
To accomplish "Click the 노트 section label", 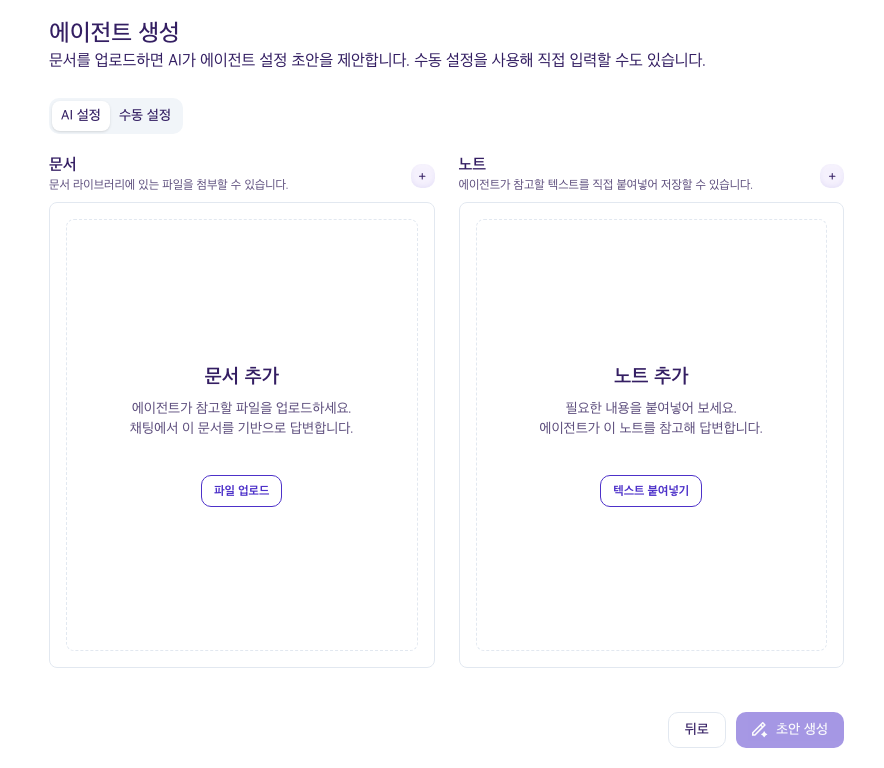I will coord(472,164).
